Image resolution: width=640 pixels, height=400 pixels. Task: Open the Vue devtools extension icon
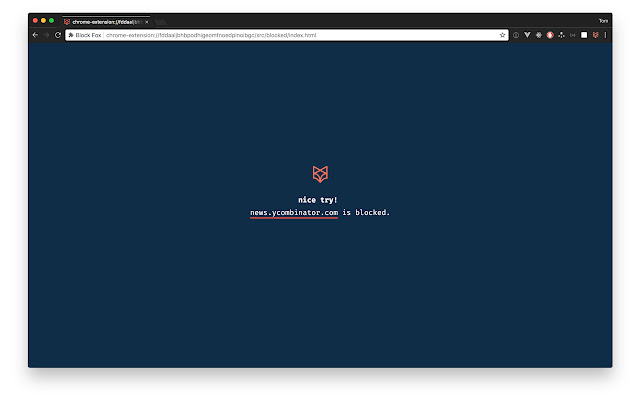click(x=527, y=35)
